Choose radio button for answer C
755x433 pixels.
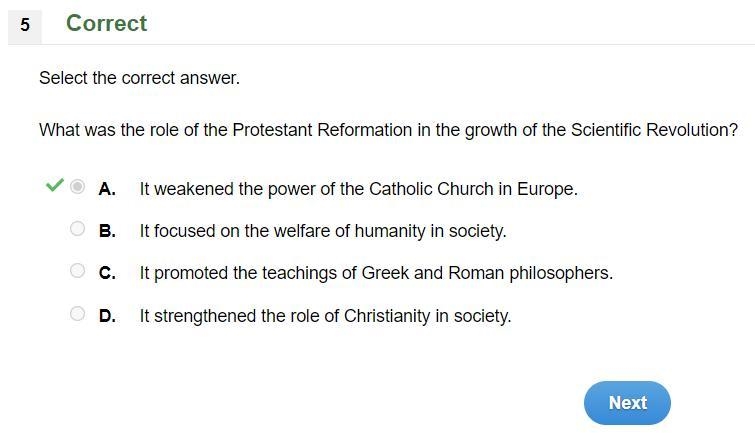tap(77, 271)
